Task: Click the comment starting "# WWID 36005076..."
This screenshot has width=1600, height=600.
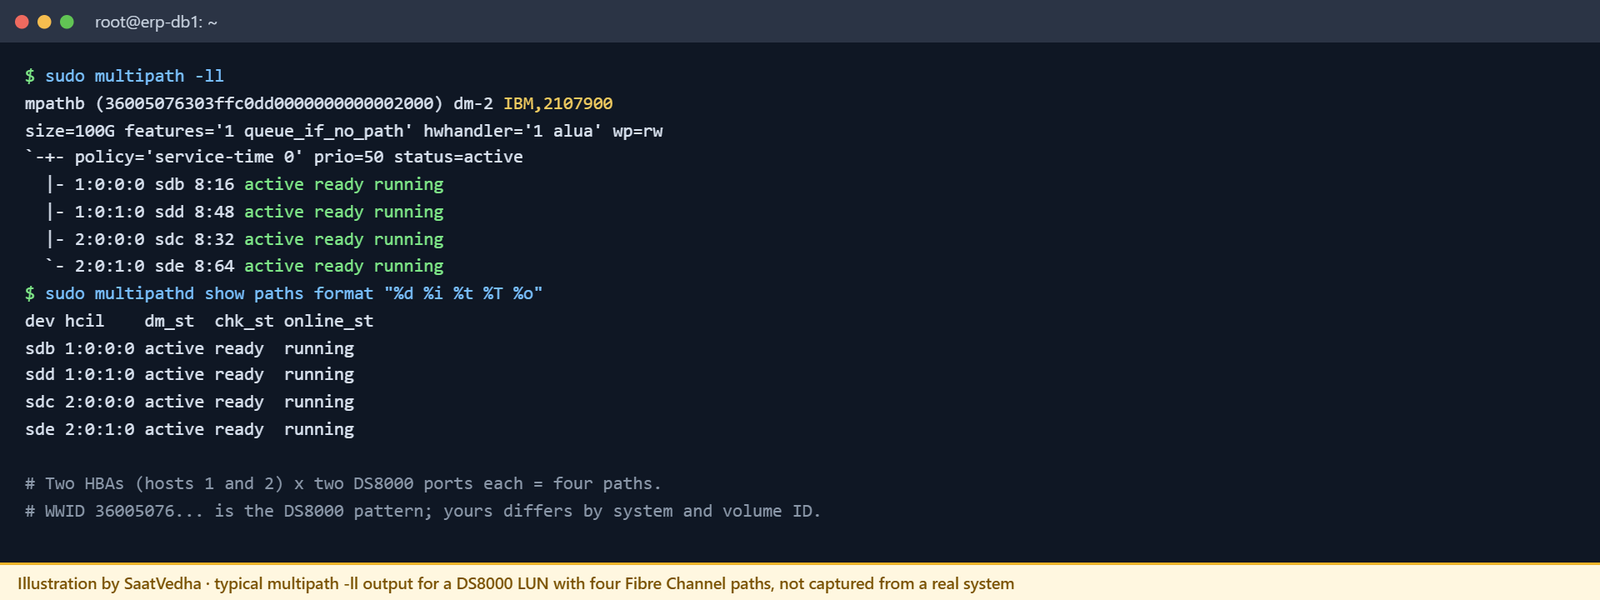Action: tap(423, 511)
